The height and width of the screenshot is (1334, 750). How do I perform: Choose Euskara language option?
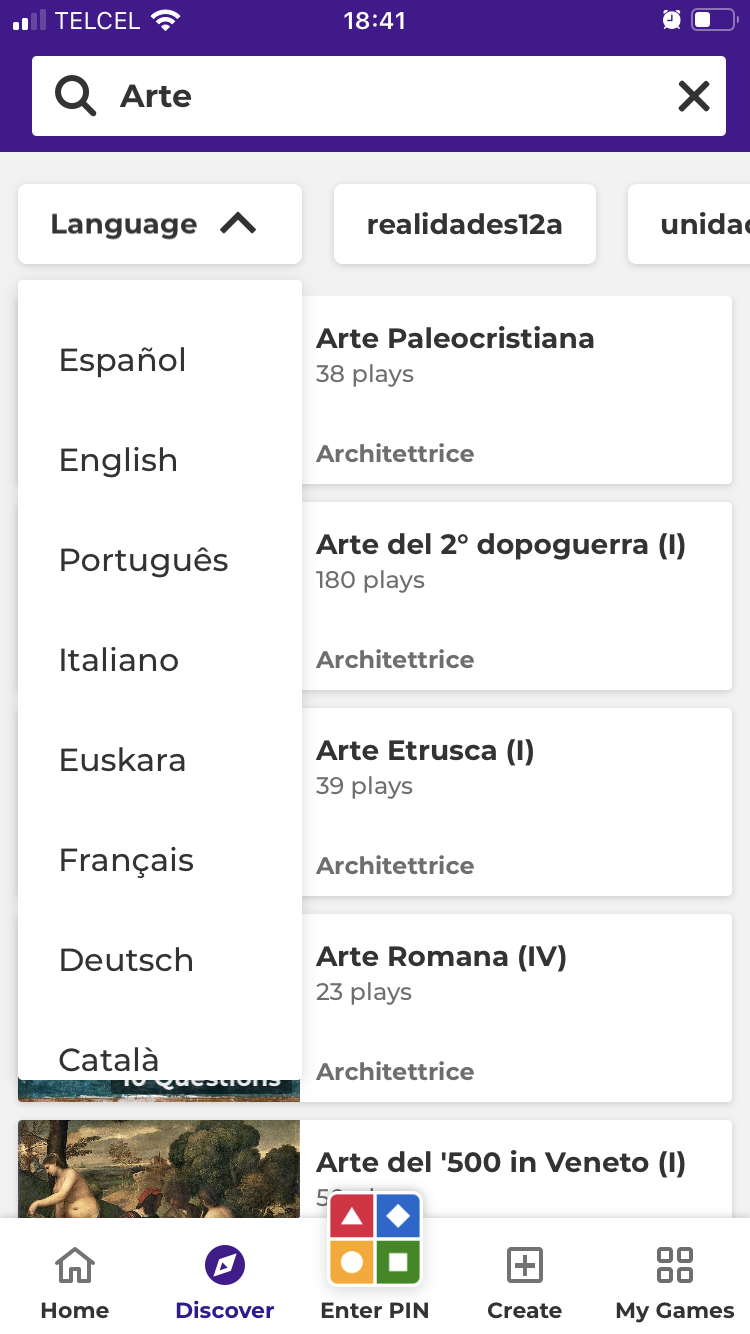point(123,760)
